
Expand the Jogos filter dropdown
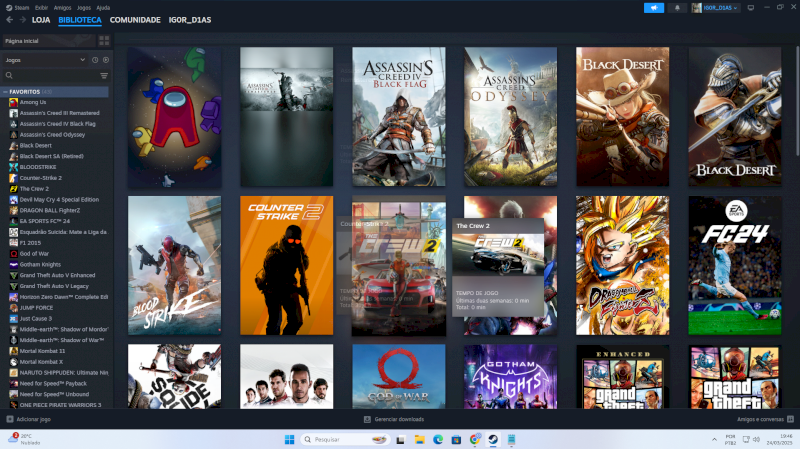click(x=84, y=60)
